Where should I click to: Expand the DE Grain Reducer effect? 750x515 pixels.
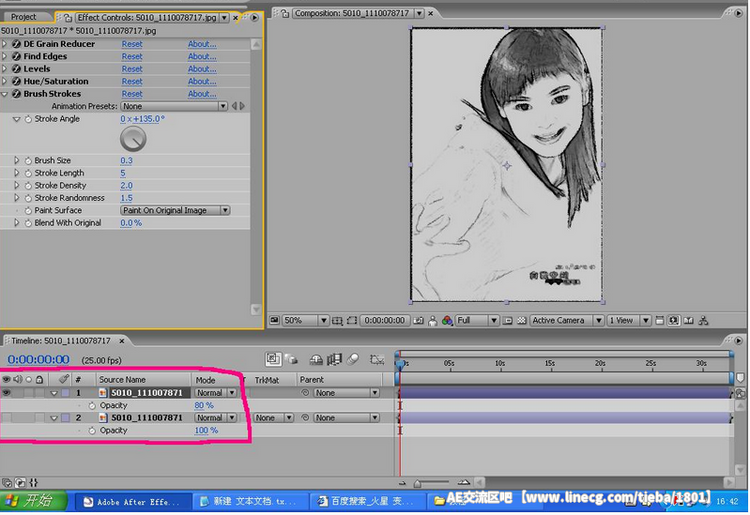click(5, 44)
